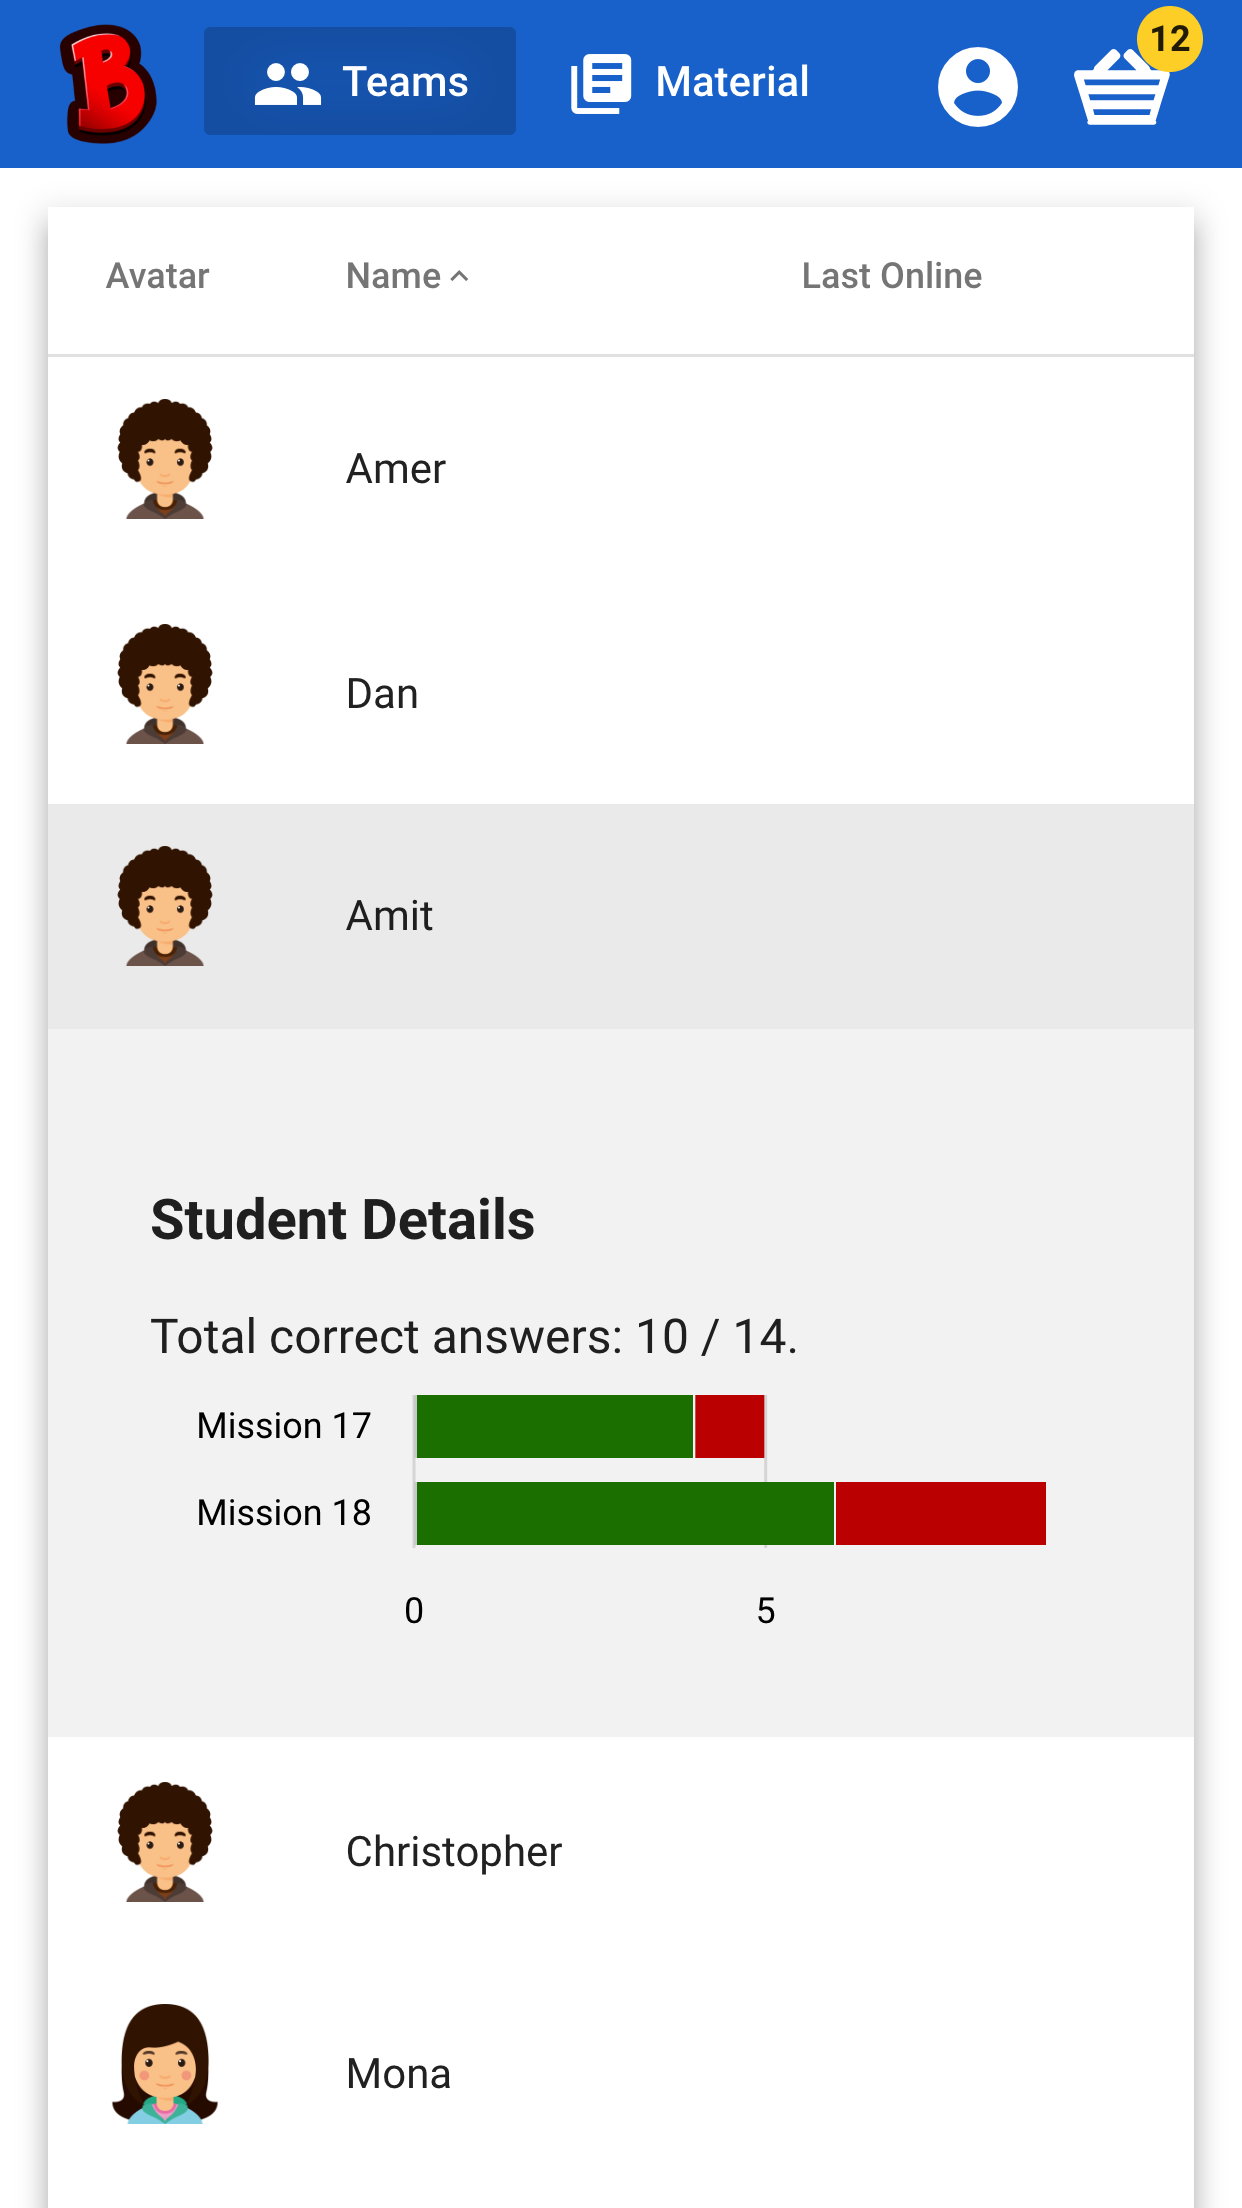The width and height of the screenshot is (1242, 2208).
Task: Open the shopping basket icon
Action: (x=1120, y=90)
